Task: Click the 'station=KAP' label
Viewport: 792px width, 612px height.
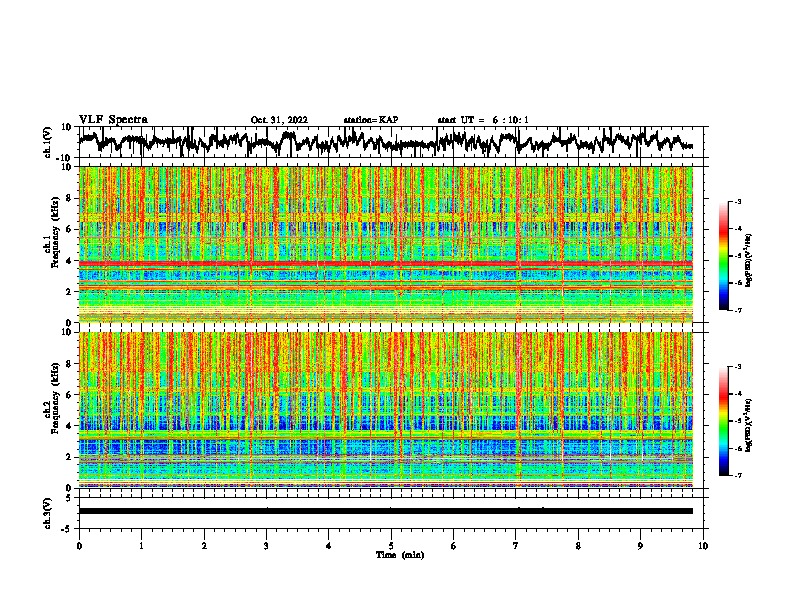Action: click(x=371, y=120)
